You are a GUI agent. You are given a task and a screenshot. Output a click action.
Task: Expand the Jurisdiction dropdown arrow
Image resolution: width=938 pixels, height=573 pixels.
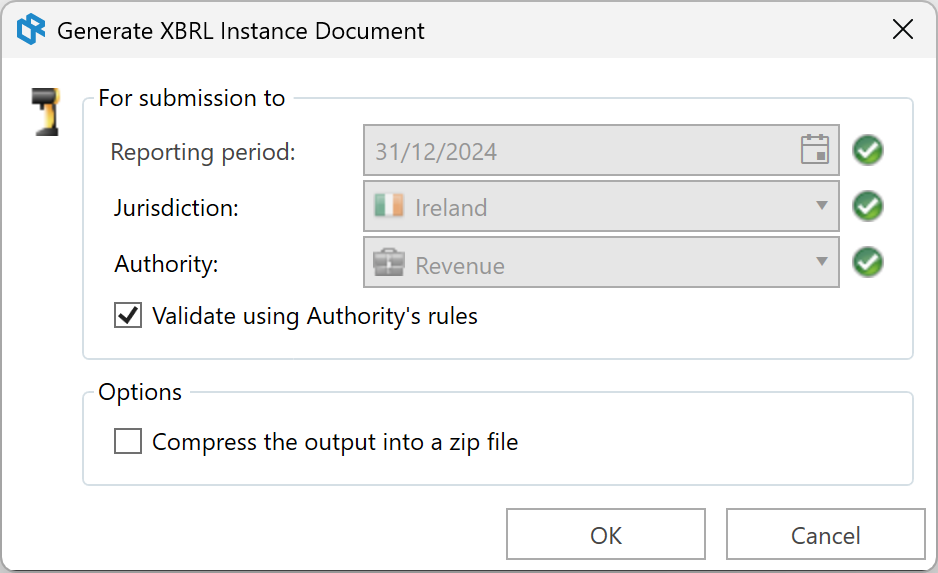tap(822, 206)
